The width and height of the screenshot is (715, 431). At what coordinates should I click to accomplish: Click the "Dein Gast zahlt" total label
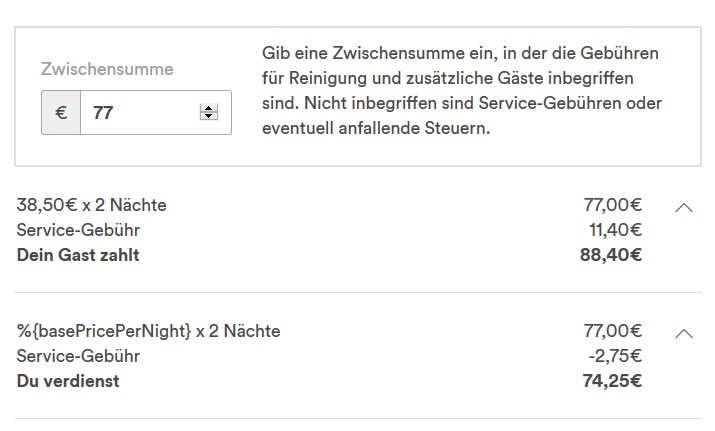tap(78, 255)
